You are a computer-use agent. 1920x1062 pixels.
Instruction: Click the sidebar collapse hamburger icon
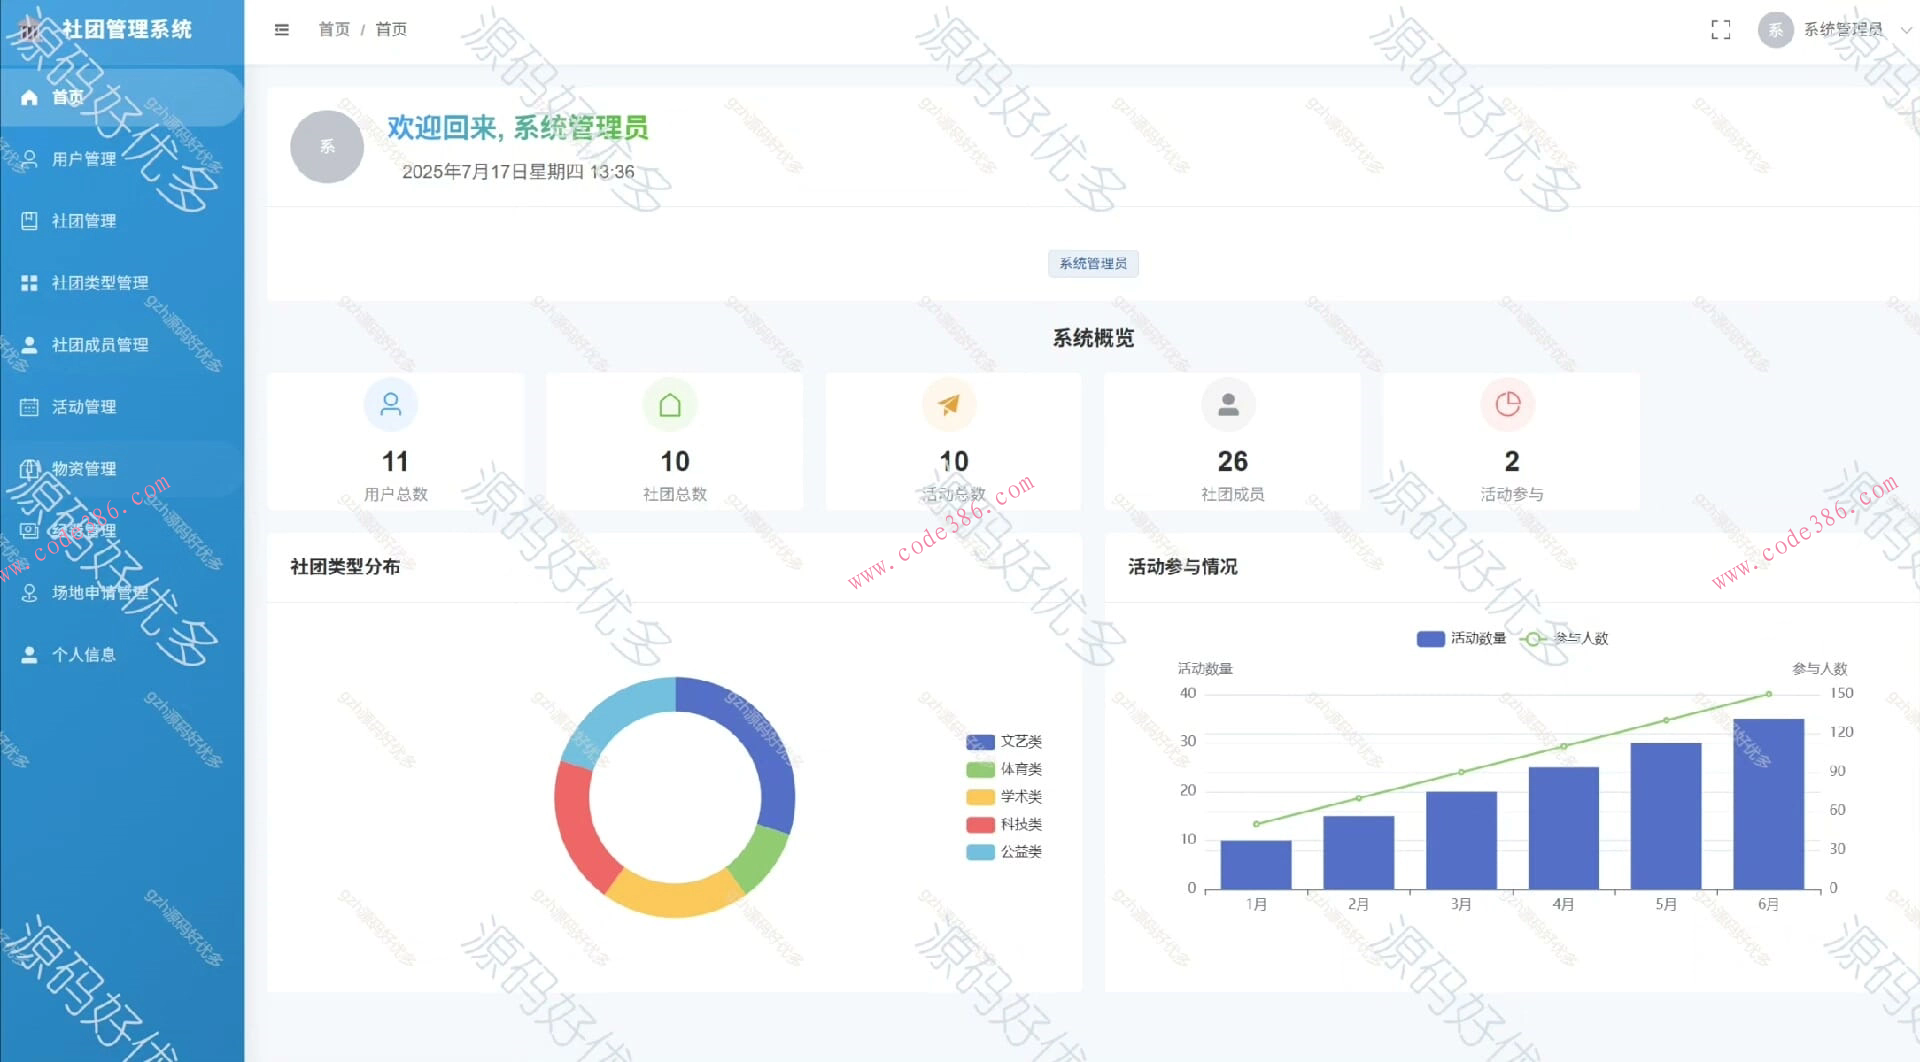pyautogui.click(x=282, y=30)
